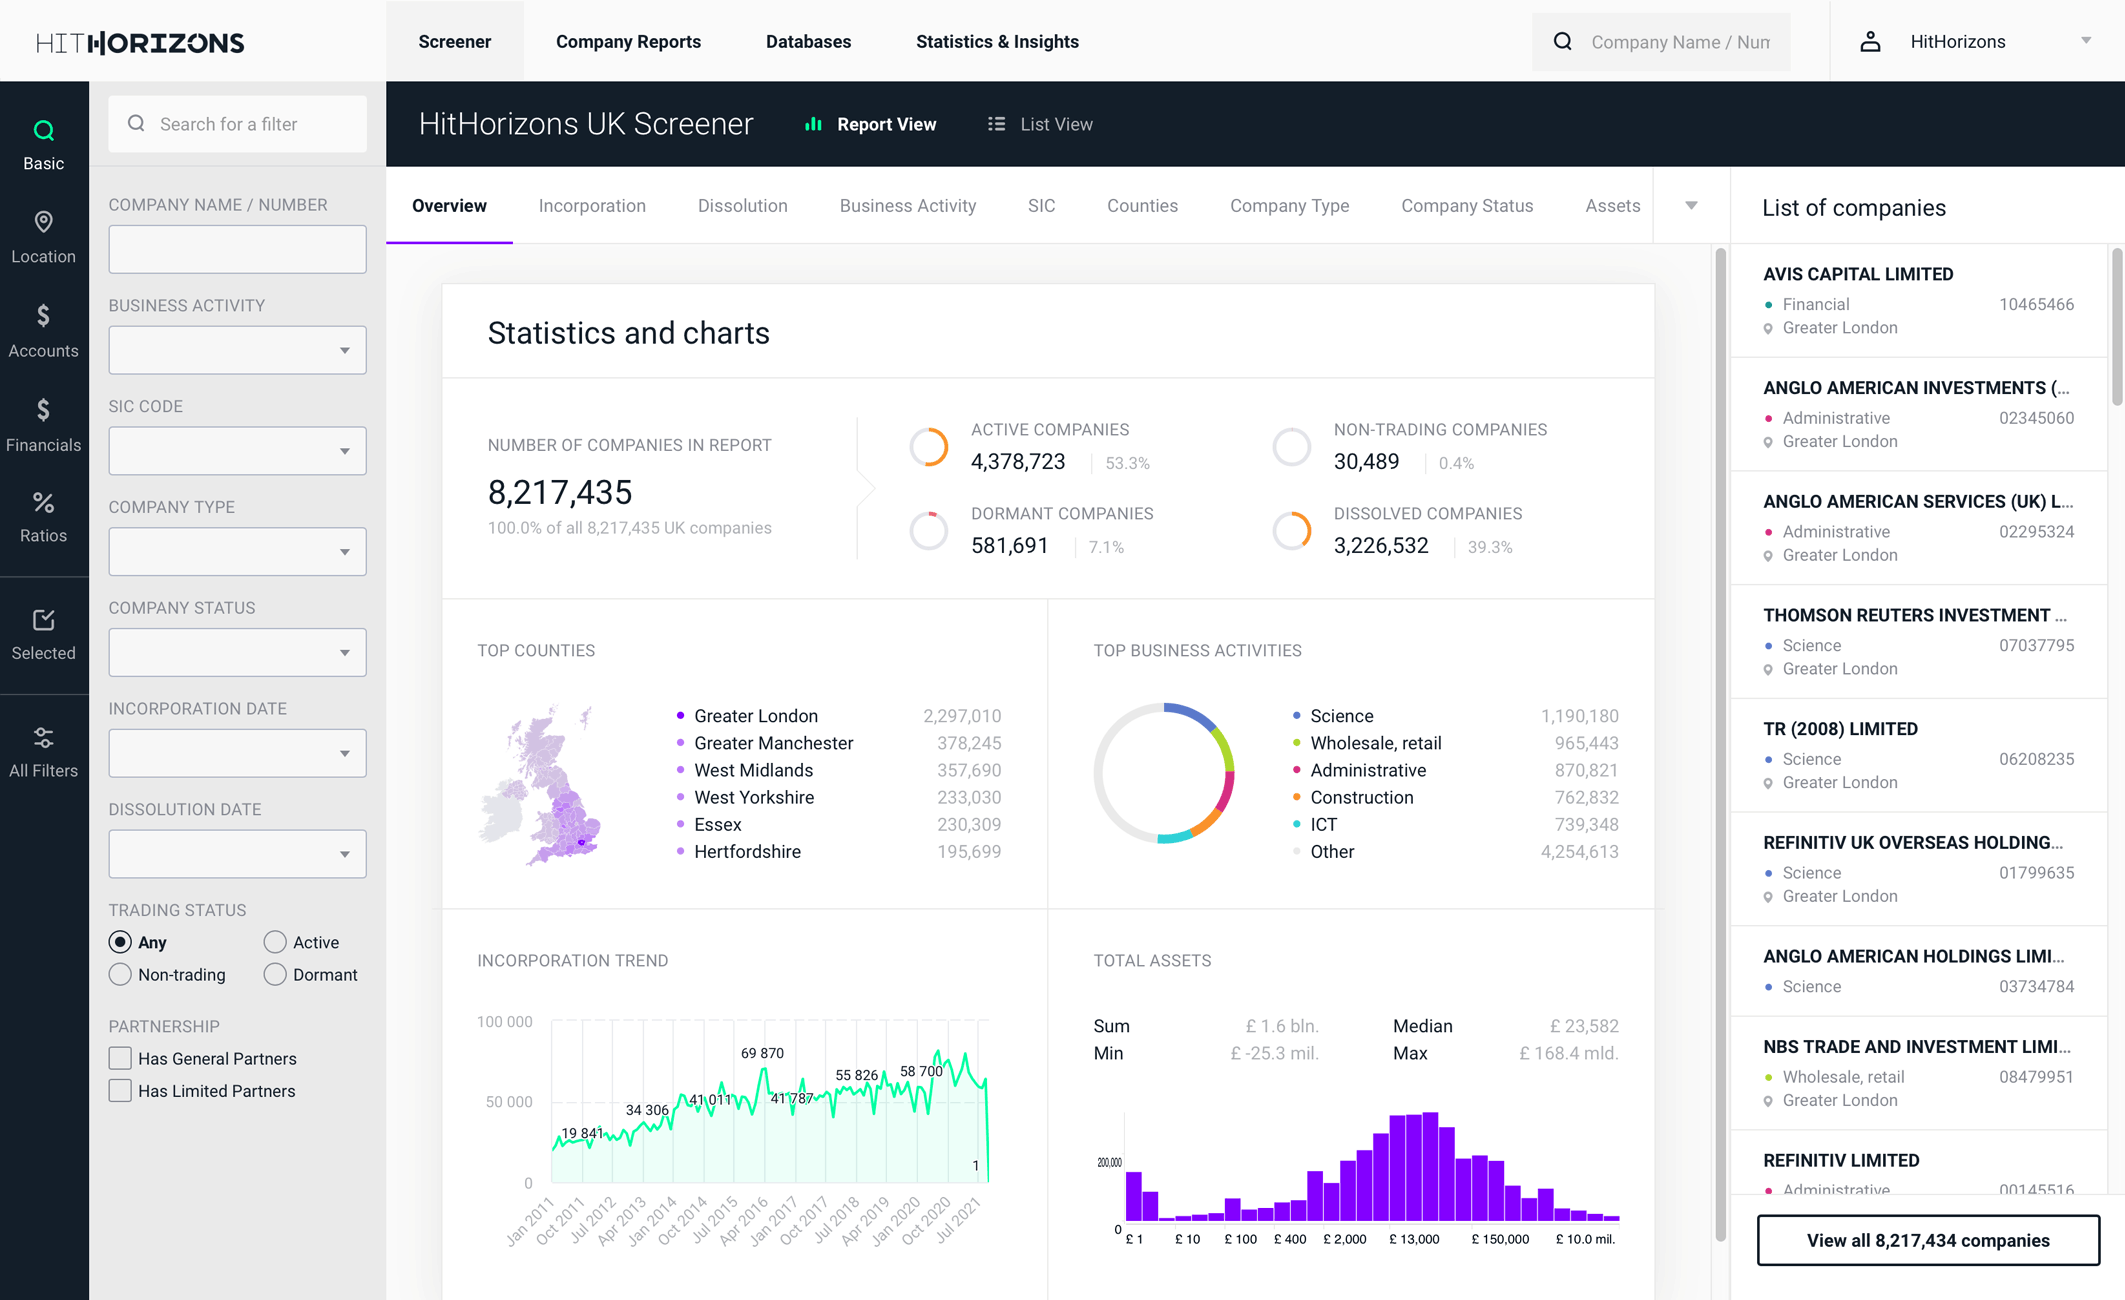Switch to List View icon
This screenshot has width=2125, height=1300.
(x=996, y=124)
